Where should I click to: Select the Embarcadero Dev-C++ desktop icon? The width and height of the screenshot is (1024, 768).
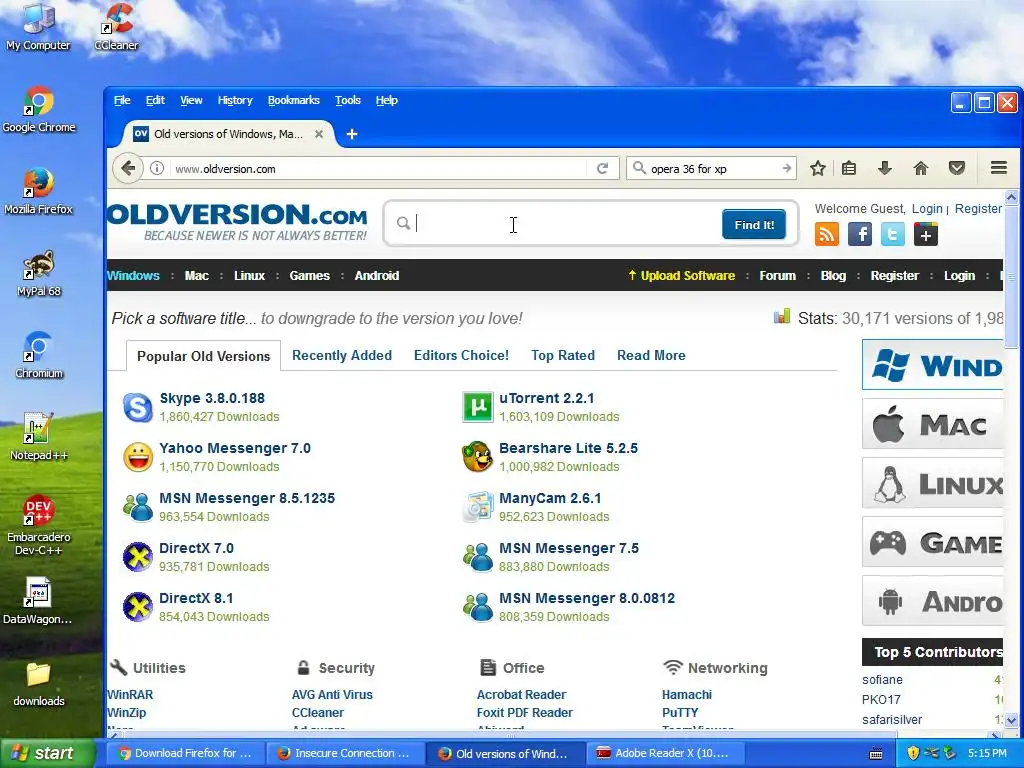point(39,526)
